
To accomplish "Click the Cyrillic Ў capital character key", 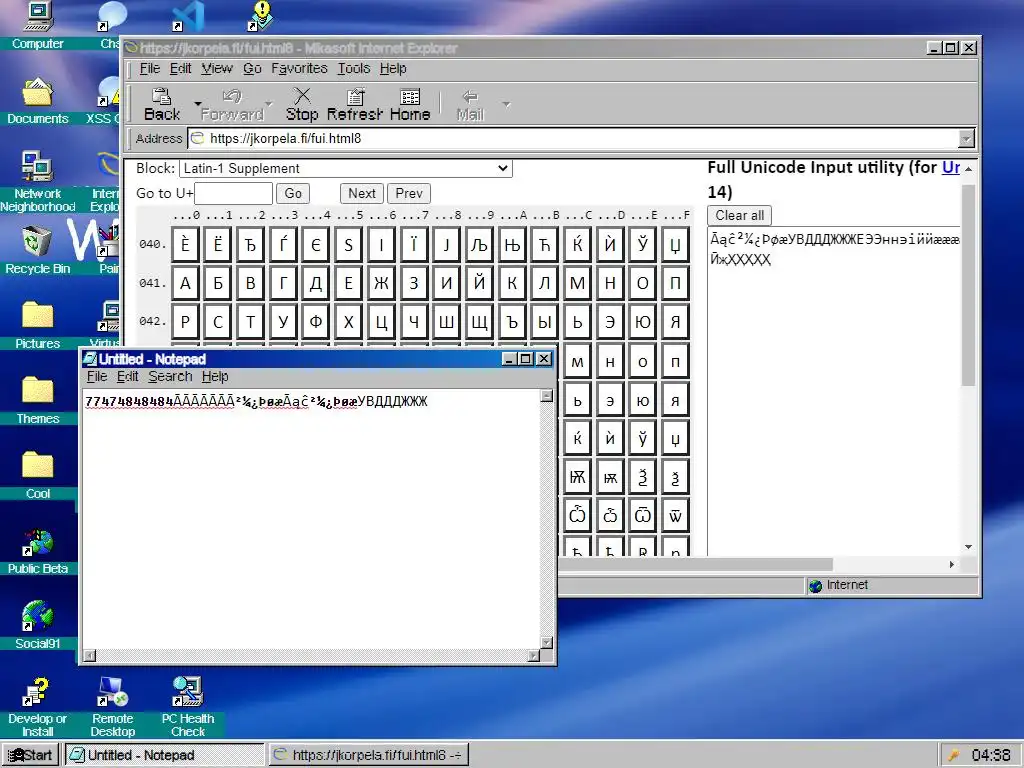I will click(643, 245).
